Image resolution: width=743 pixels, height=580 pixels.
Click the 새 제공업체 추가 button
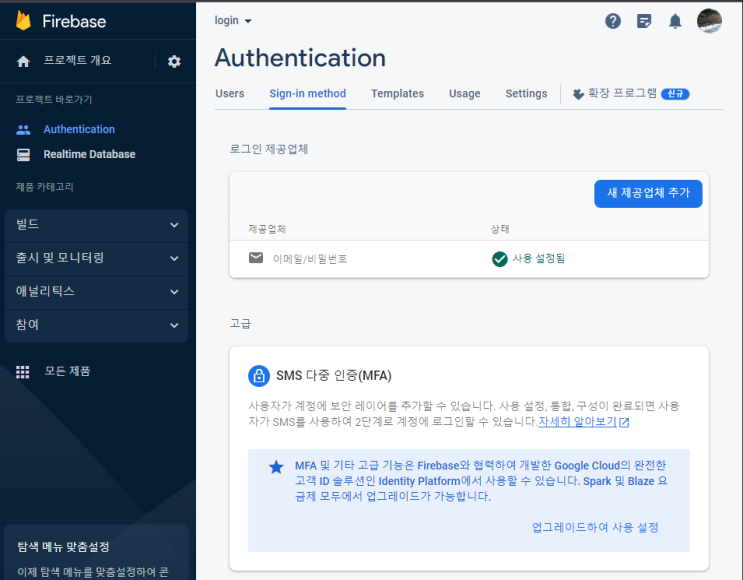pyautogui.click(x=648, y=193)
